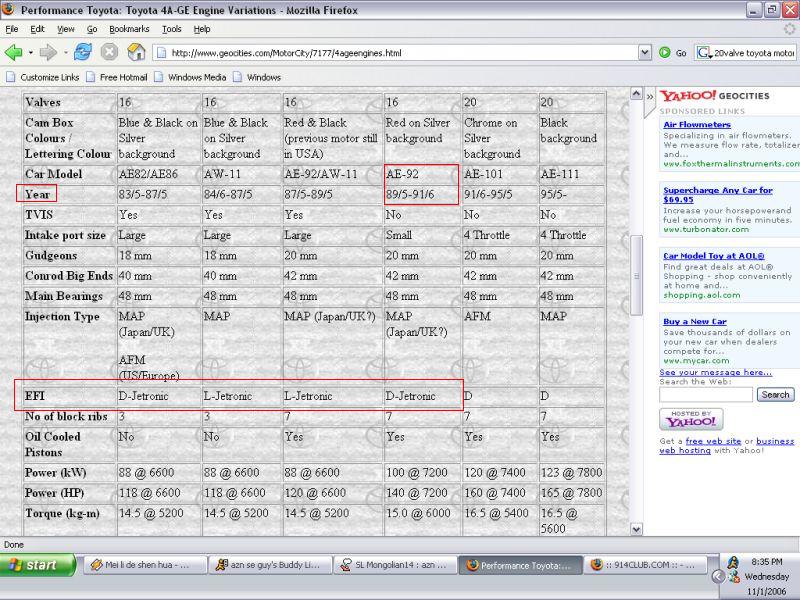Open Back button history dropdown arrow
This screenshot has width=800, height=600.
pos(31,53)
